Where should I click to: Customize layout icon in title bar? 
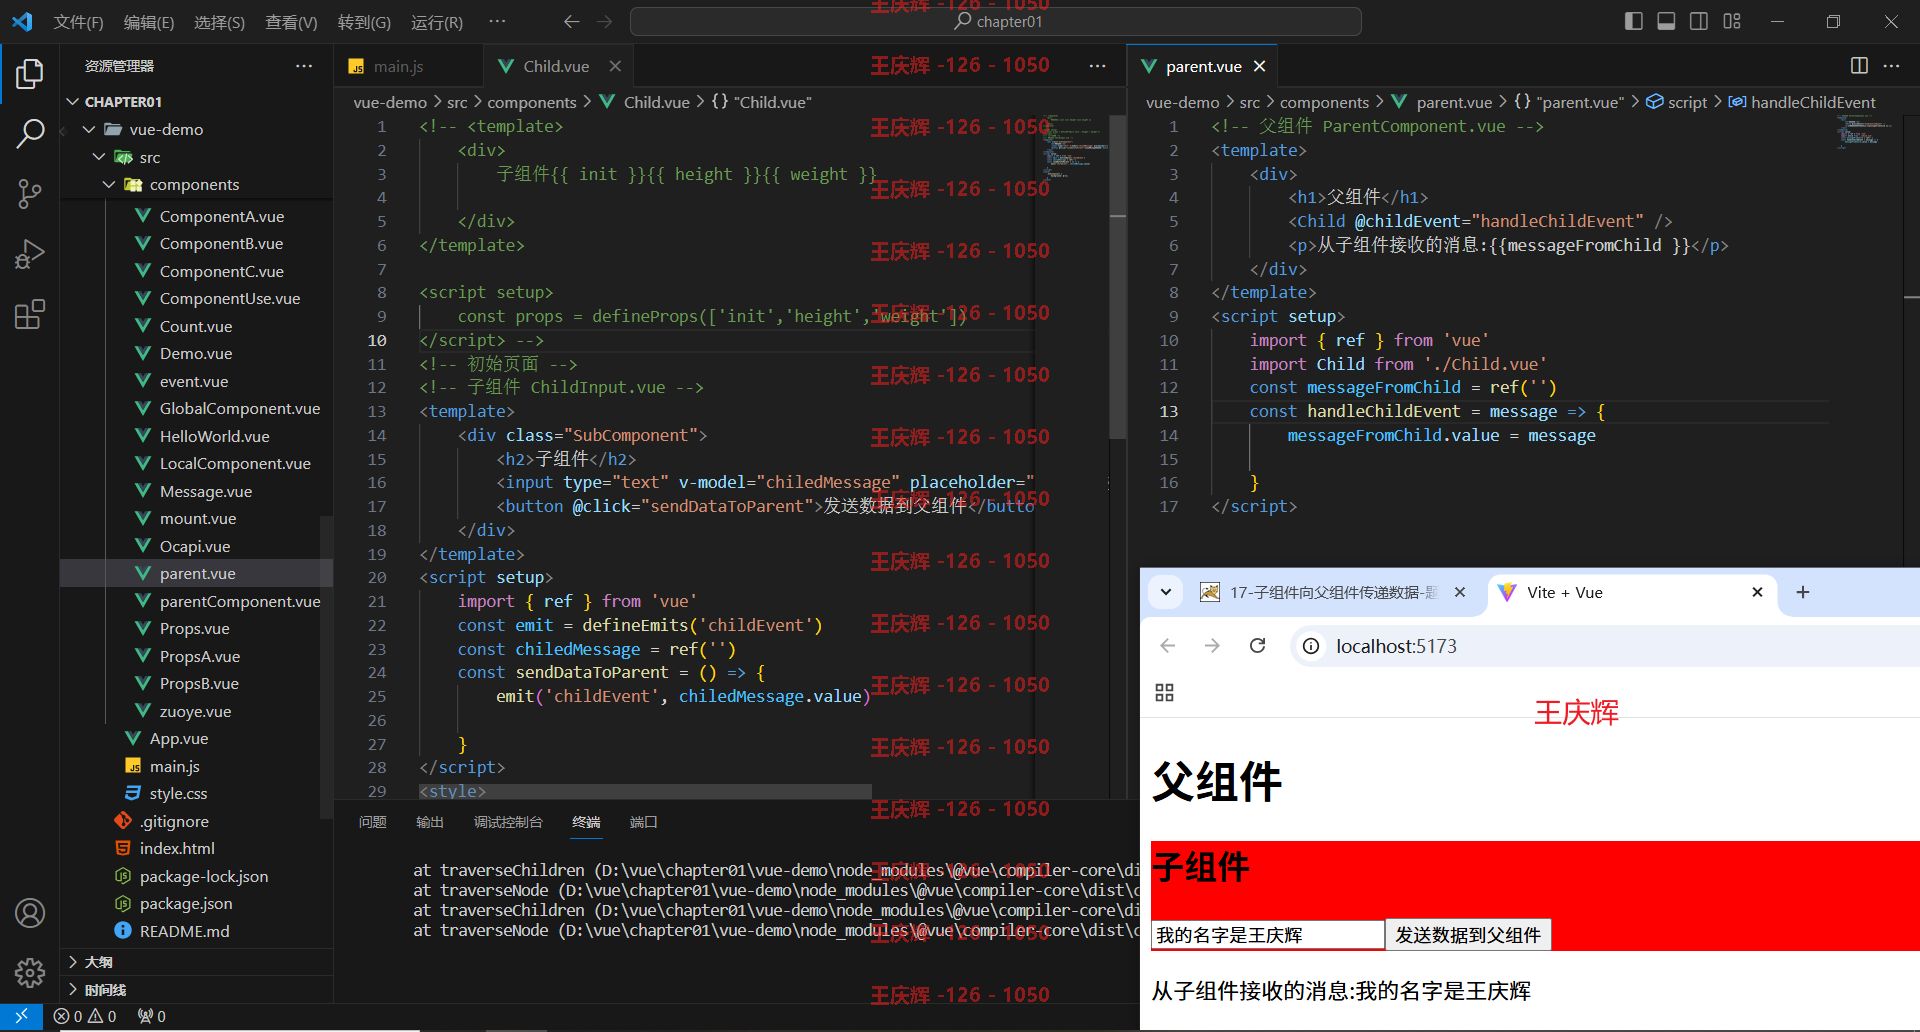coord(1732,21)
